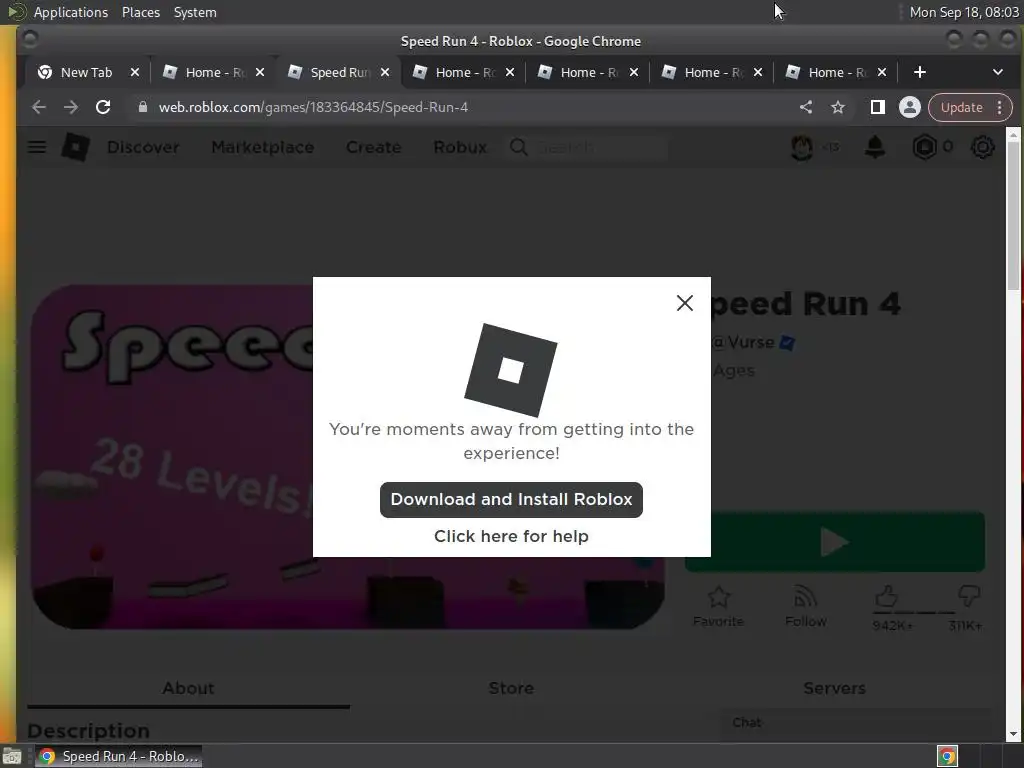1024x768 pixels.
Task: Click Chrome icon in bottom panel tray
Action: click(947, 756)
